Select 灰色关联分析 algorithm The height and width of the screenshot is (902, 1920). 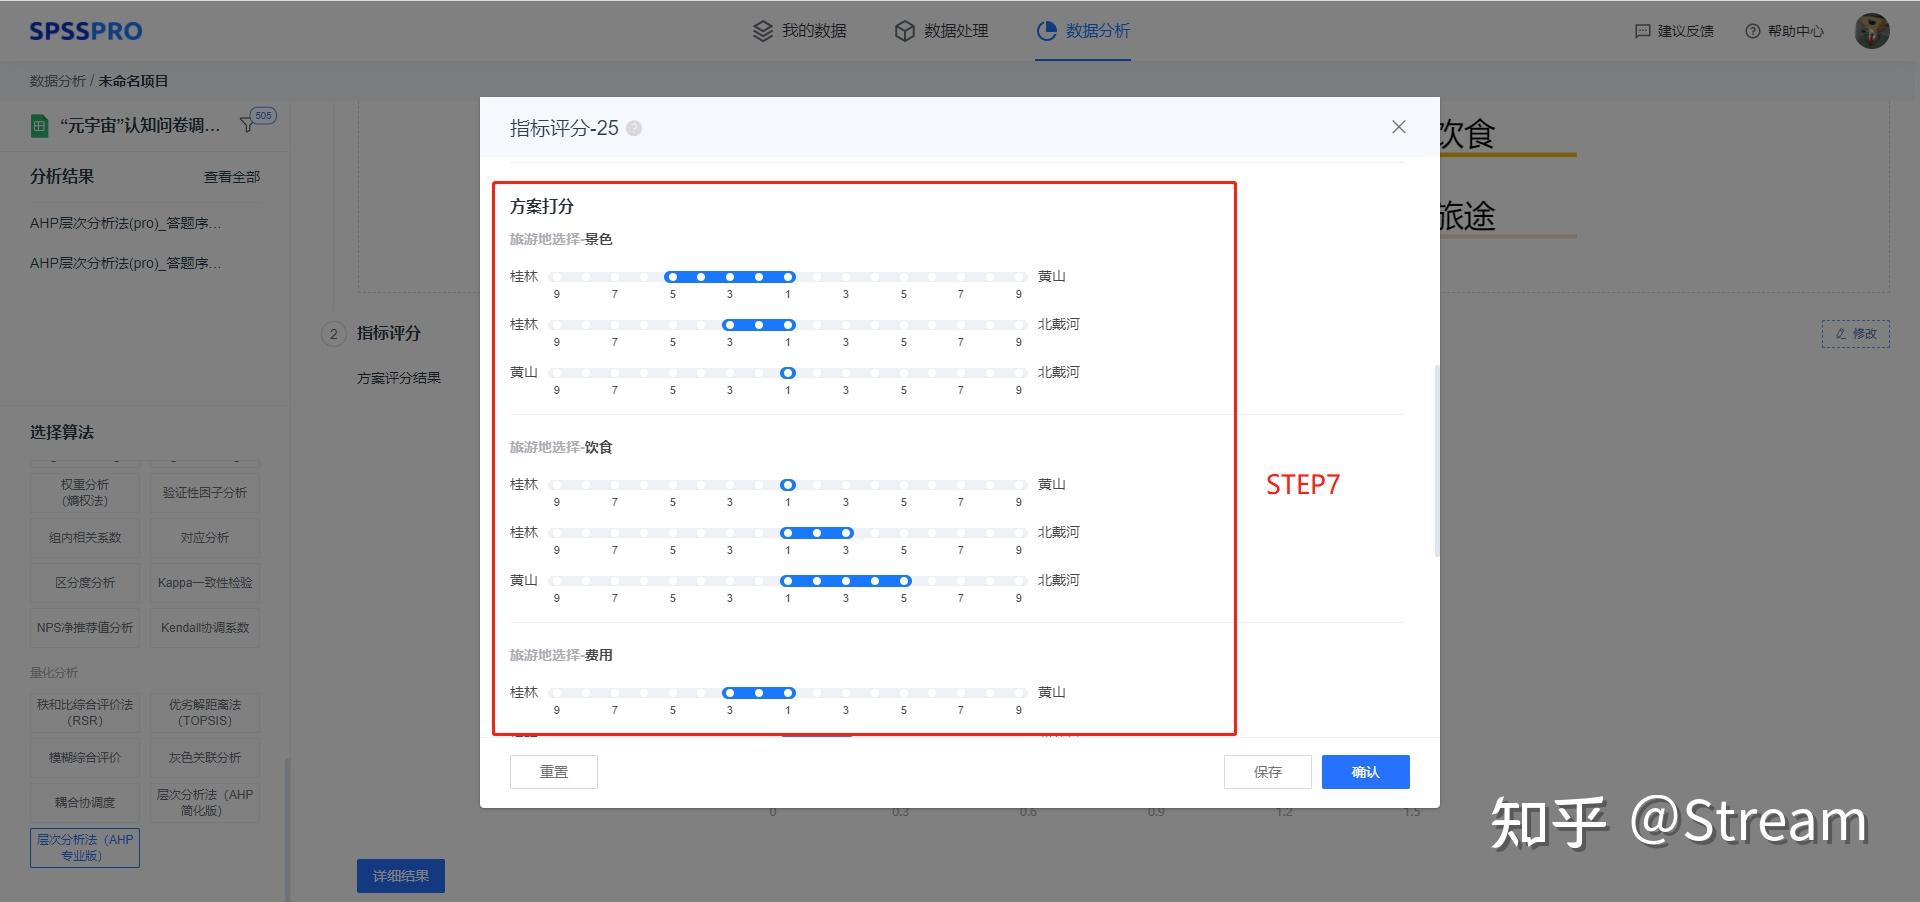(x=205, y=757)
